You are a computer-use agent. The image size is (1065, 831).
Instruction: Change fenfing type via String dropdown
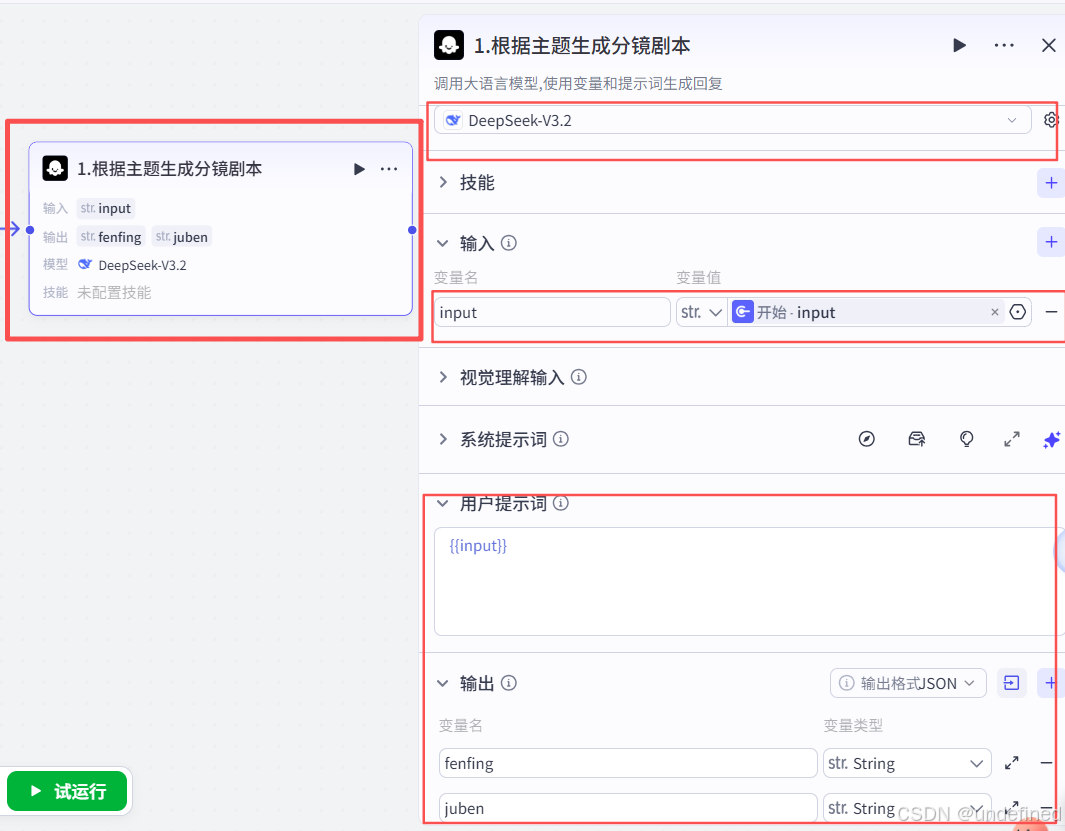[906, 763]
